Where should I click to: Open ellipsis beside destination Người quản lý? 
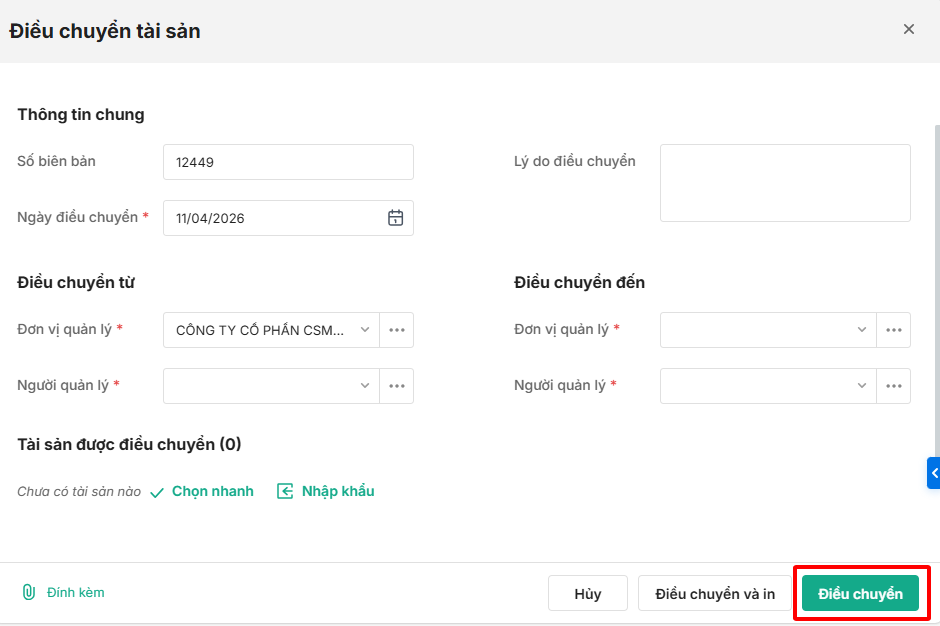[x=893, y=386]
